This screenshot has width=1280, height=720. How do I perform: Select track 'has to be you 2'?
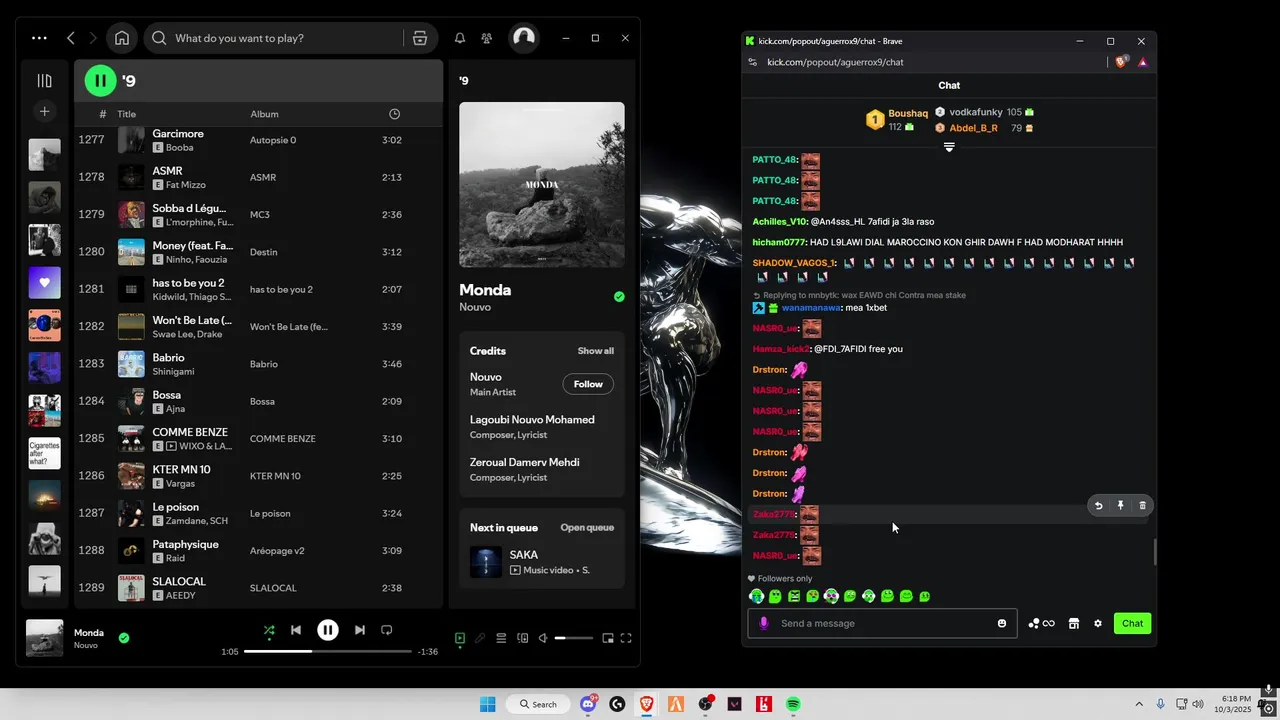point(258,289)
